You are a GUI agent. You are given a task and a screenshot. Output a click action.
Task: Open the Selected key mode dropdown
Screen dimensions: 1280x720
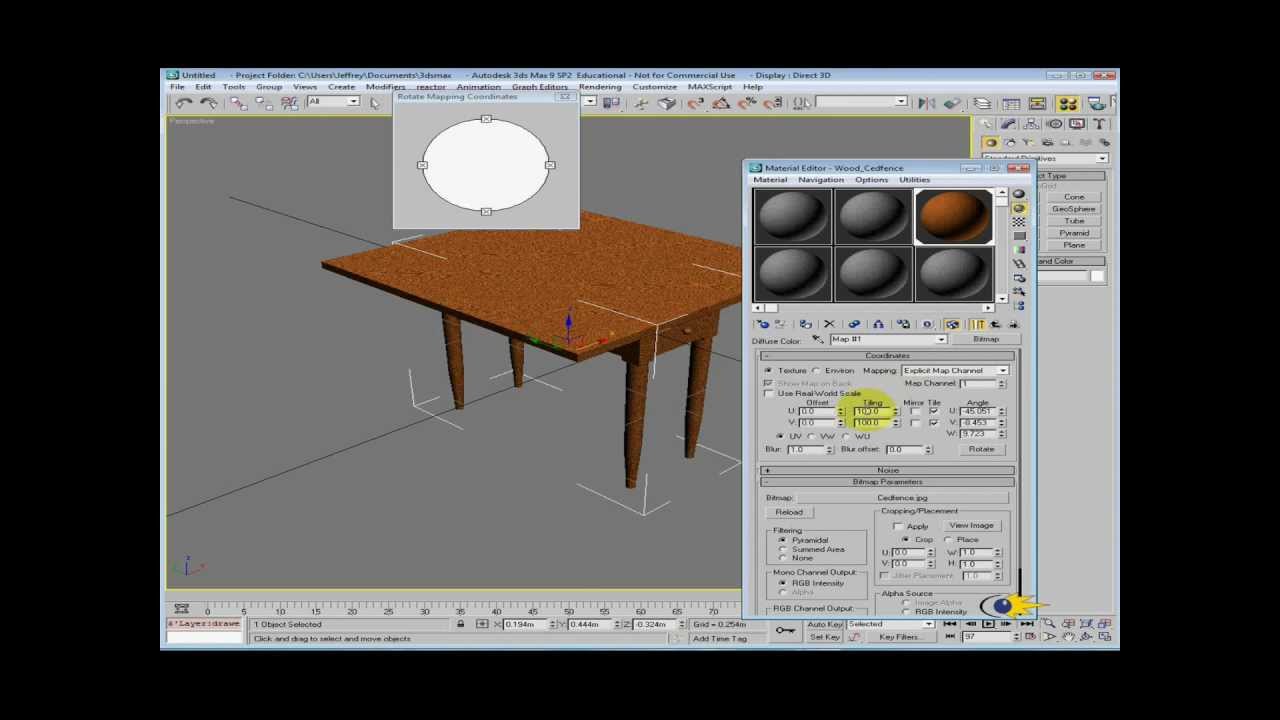(890, 624)
